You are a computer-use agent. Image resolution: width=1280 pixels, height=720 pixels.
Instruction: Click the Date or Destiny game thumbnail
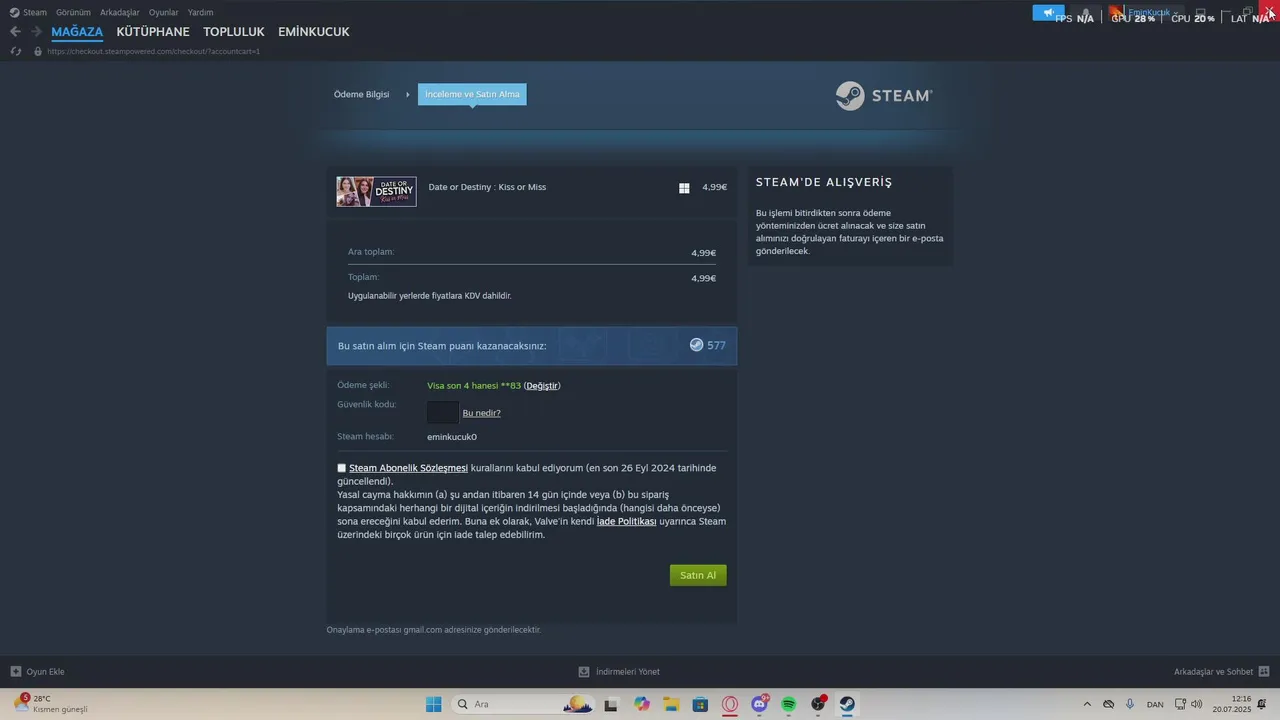(x=376, y=192)
